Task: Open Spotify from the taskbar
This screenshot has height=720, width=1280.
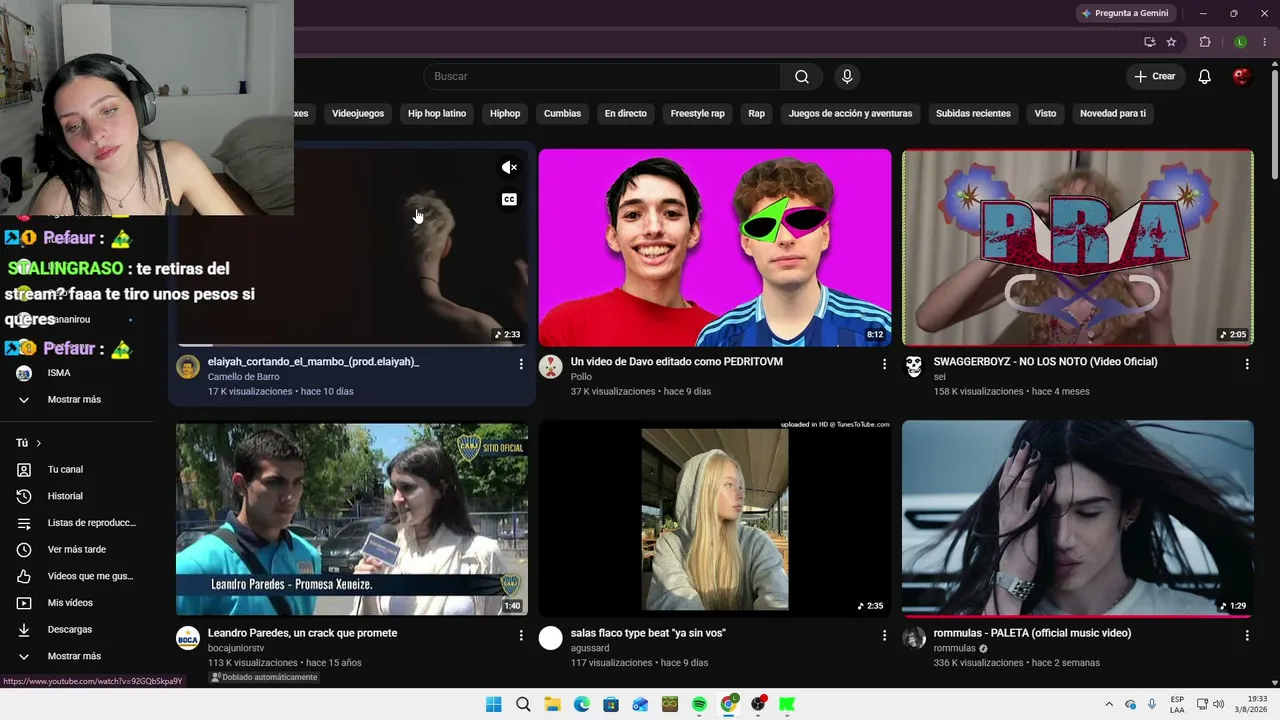Action: [x=699, y=704]
